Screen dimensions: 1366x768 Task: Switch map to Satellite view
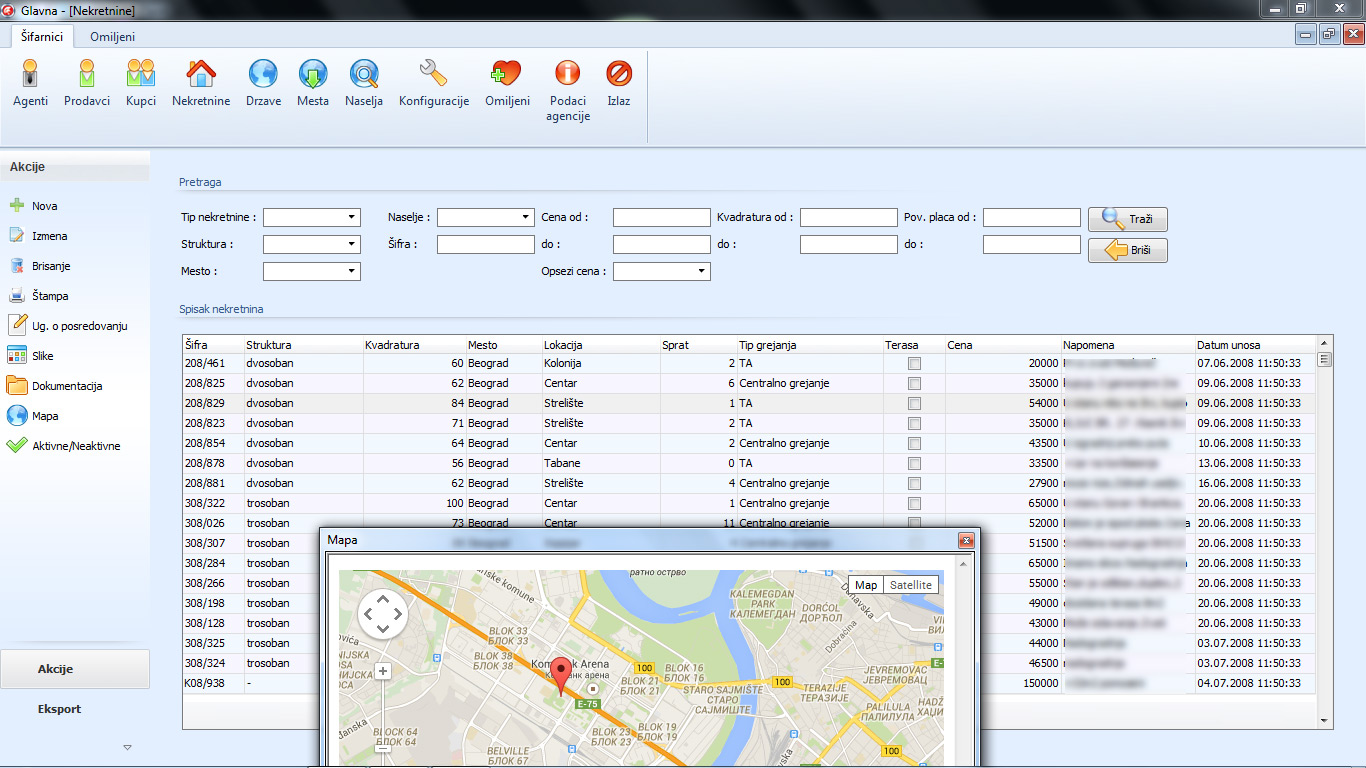click(x=910, y=585)
